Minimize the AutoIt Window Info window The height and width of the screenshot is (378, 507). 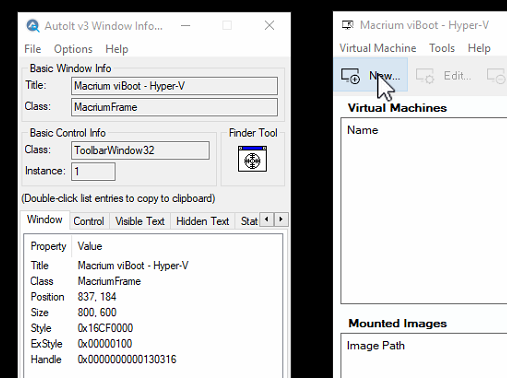point(186,25)
